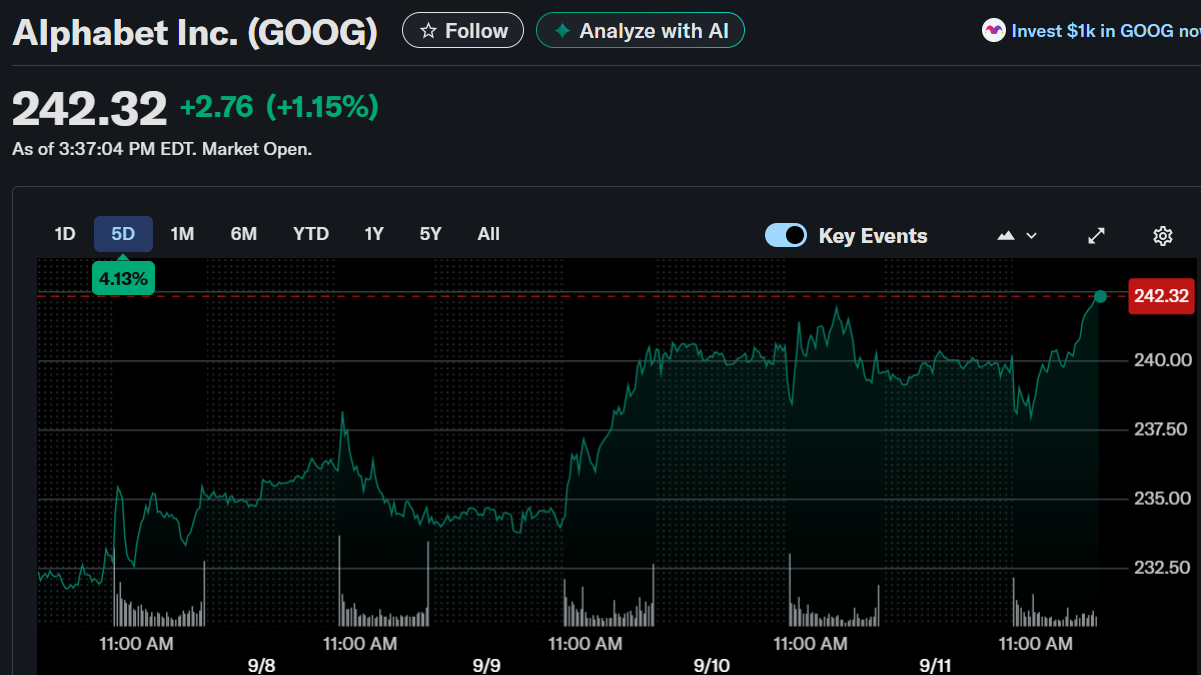This screenshot has width=1201, height=675.
Task: Switch chart to the 1M range
Action: [182, 234]
